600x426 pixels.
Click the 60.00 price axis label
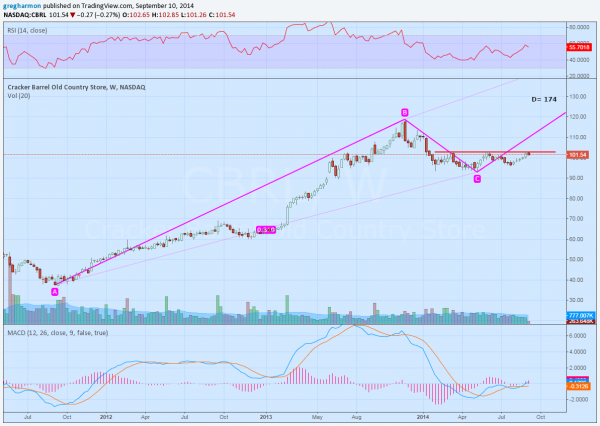pyautogui.click(x=578, y=239)
